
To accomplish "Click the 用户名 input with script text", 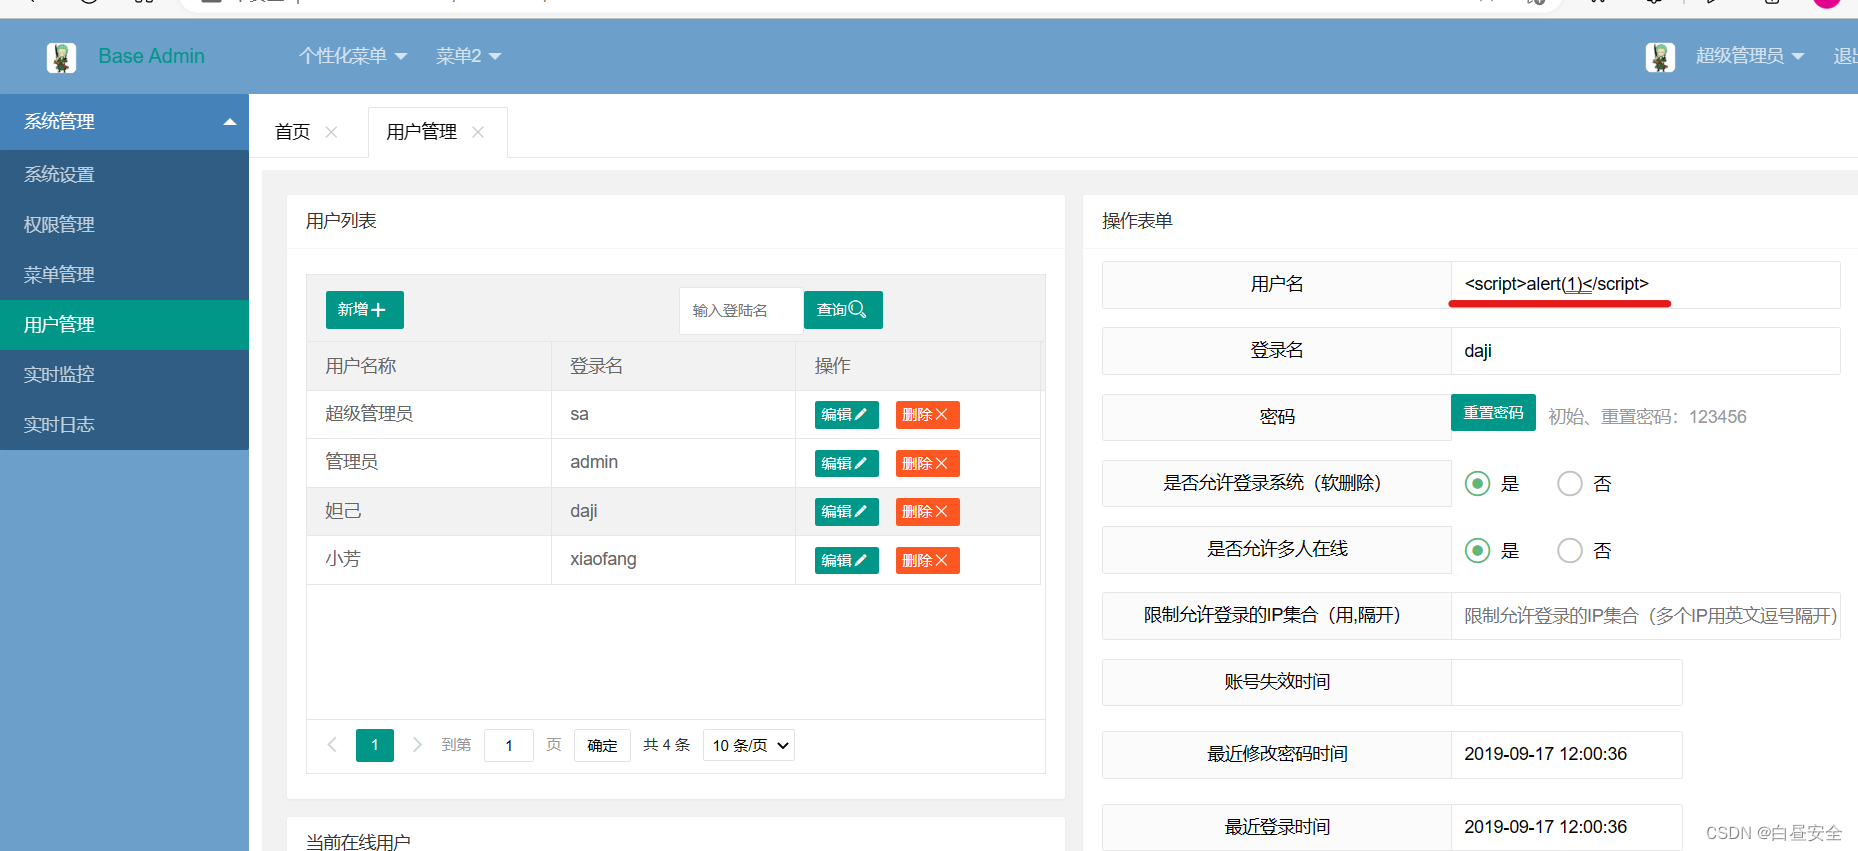I will pyautogui.click(x=1645, y=285).
